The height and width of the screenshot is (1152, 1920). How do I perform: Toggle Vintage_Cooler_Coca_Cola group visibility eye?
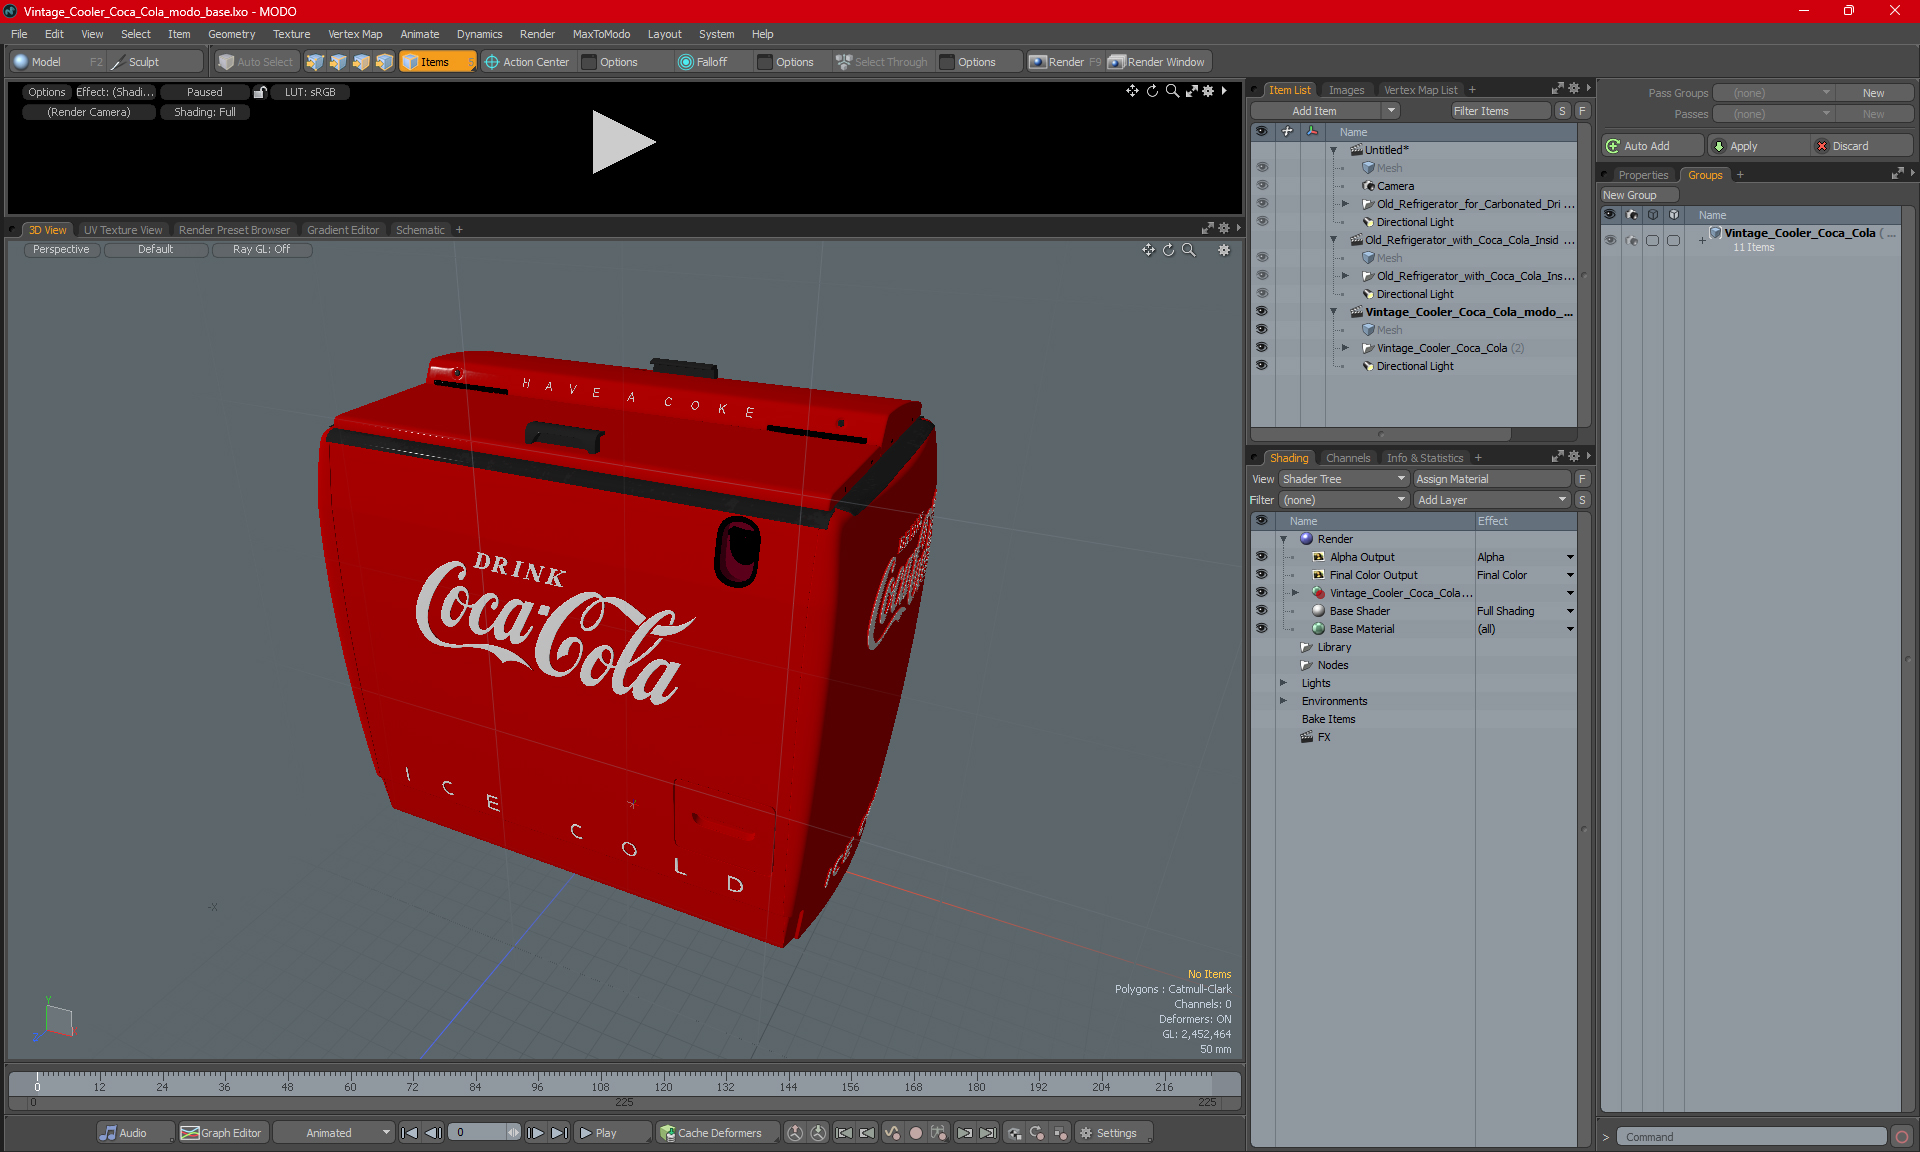pyautogui.click(x=1610, y=240)
